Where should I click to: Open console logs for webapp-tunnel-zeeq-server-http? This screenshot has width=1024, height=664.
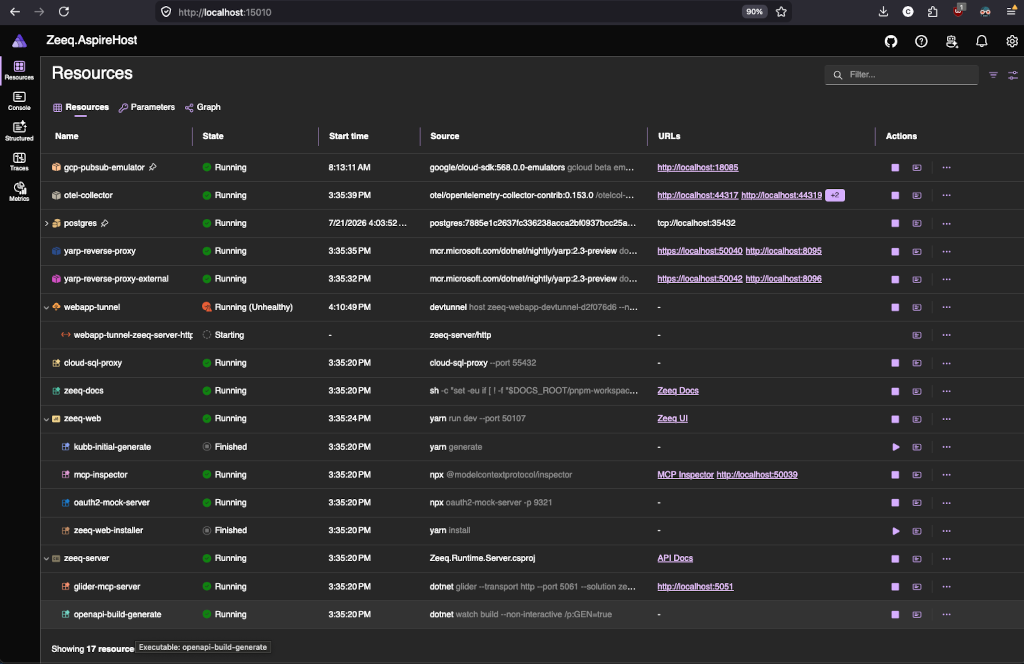point(917,335)
